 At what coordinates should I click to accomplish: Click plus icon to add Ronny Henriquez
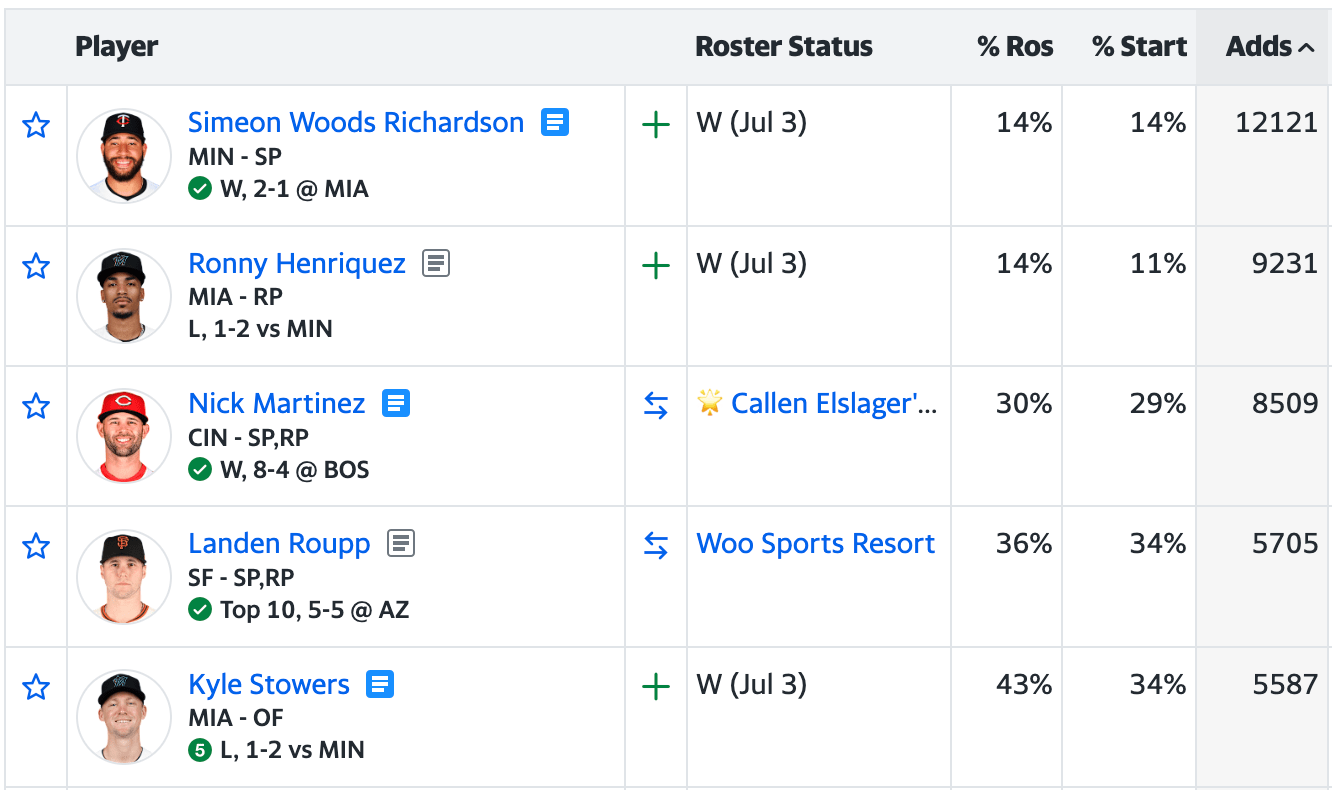coord(656,266)
